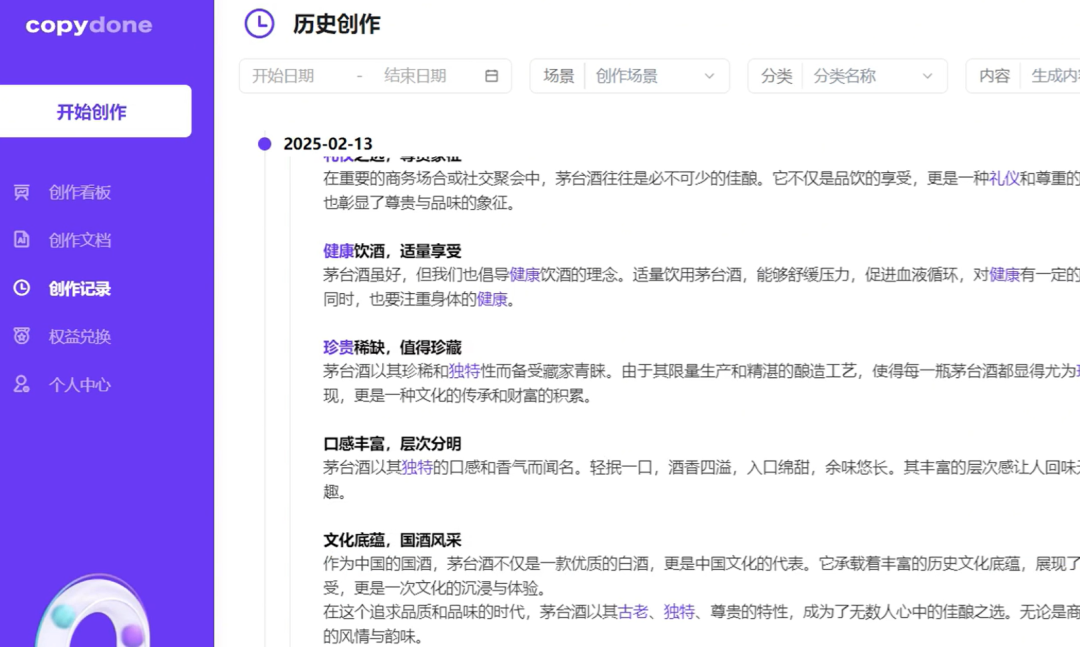Image resolution: width=1080 pixels, height=647 pixels.
Task: Click 健康 link in 倡导健康饮酒的理念
Action: point(524,275)
